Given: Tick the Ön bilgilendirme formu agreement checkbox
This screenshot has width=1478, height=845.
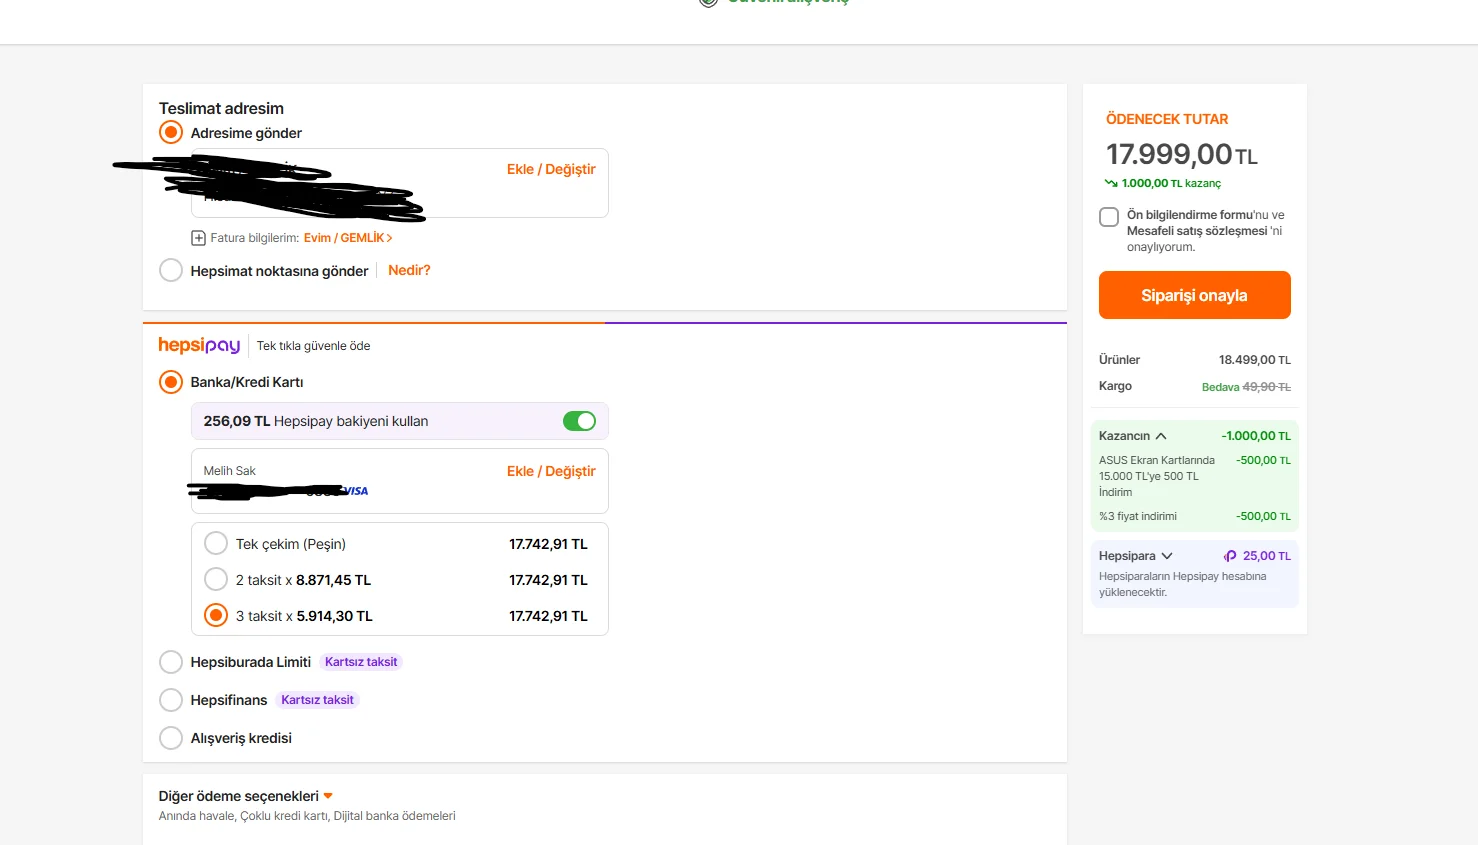Looking at the screenshot, I should pos(1109,217).
